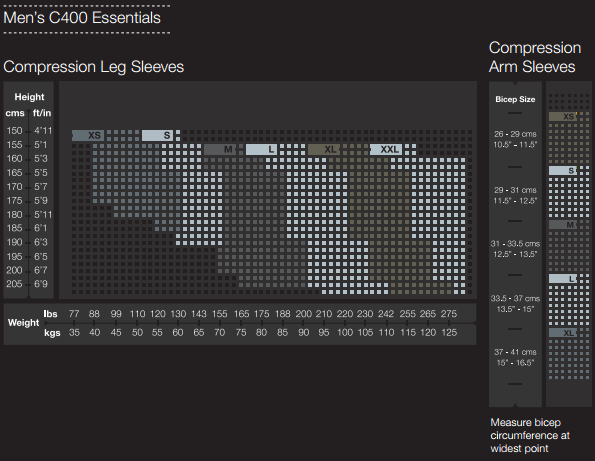Click the 13.5" - 15" bicep range
This screenshot has width=595, height=461.
[515, 309]
